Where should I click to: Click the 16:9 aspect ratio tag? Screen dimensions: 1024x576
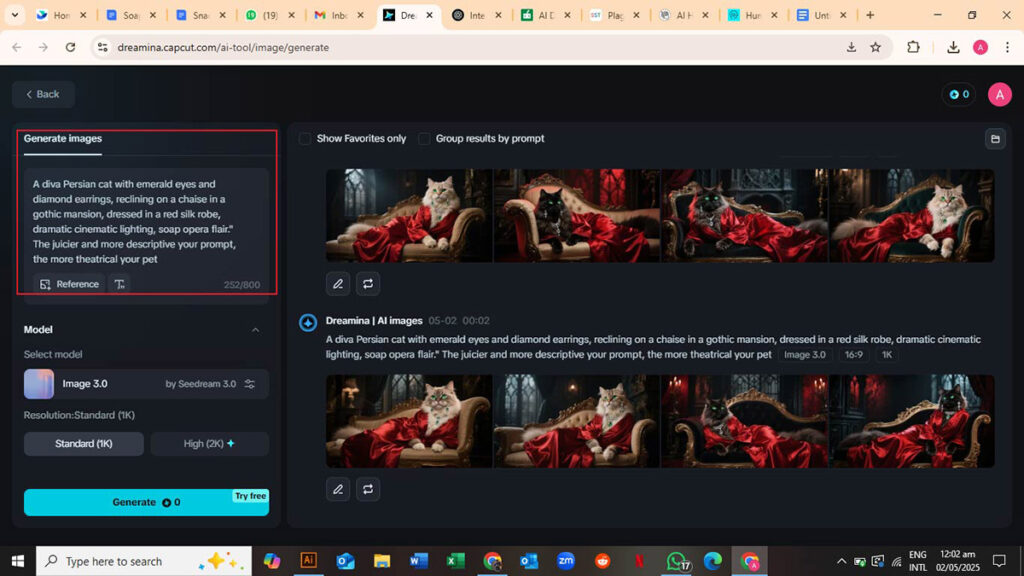pos(854,355)
